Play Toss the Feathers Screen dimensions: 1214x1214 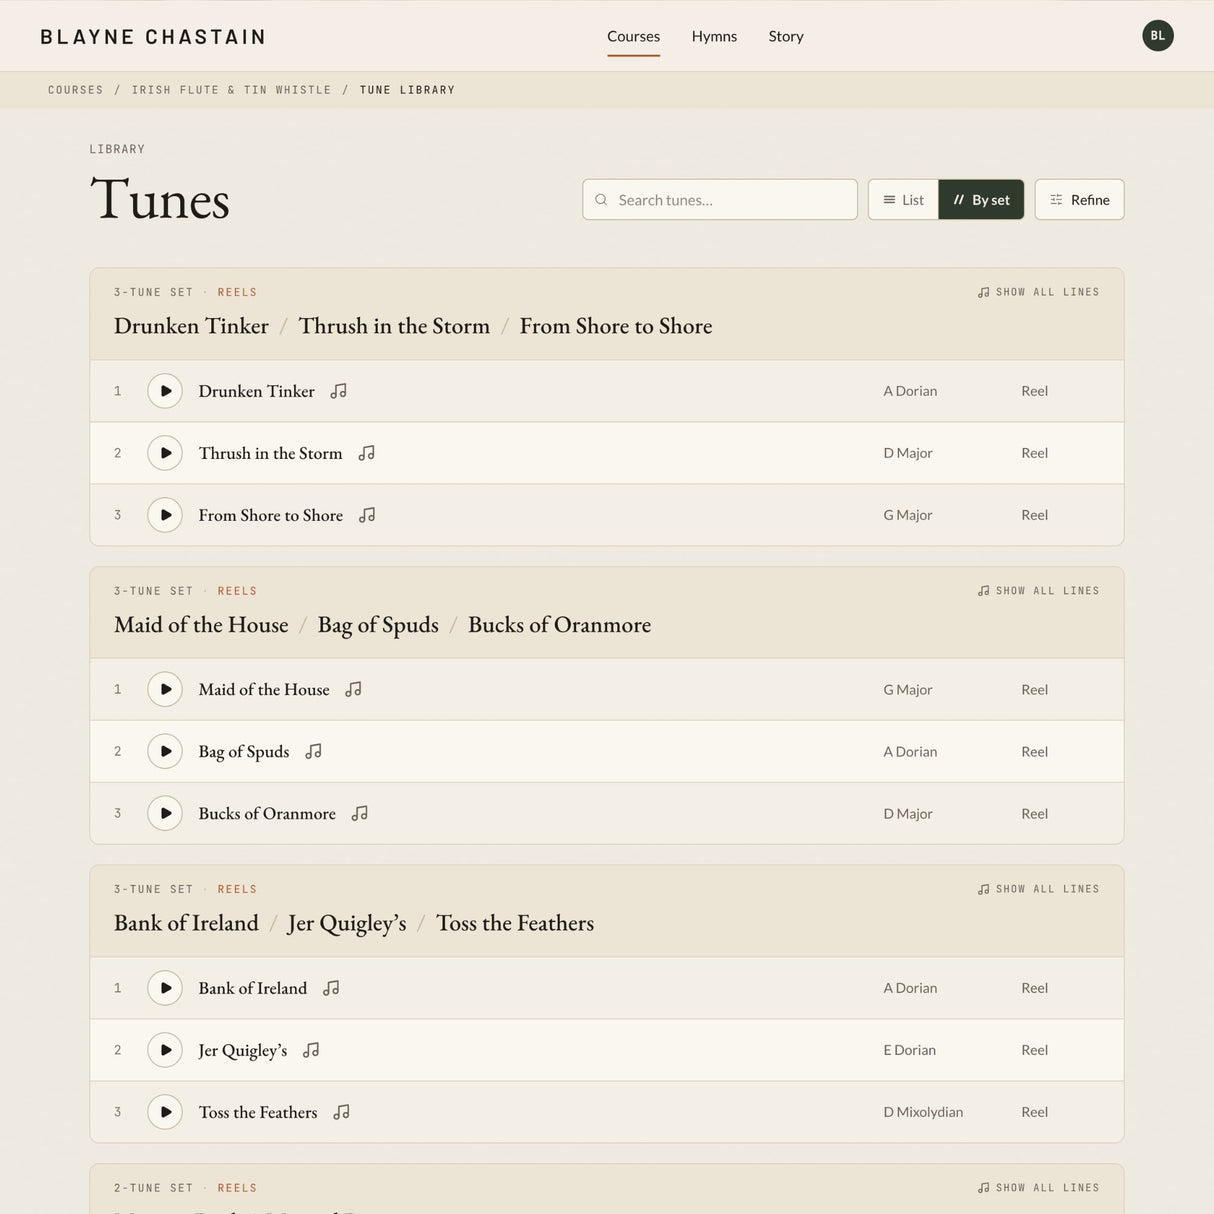pyautogui.click(x=165, y=1112)
